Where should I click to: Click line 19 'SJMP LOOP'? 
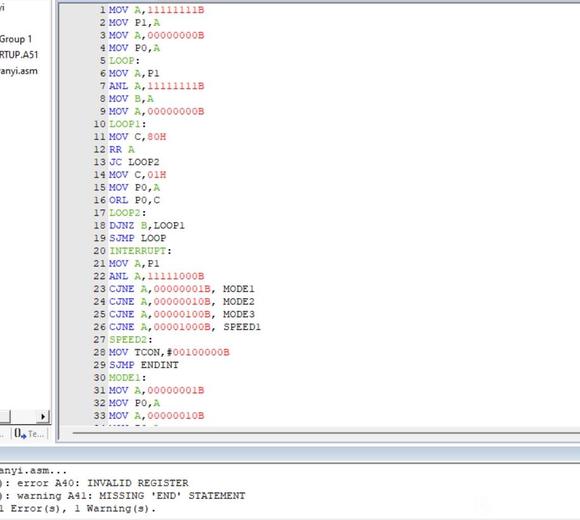pyautogui.click(x=138, y=238)
